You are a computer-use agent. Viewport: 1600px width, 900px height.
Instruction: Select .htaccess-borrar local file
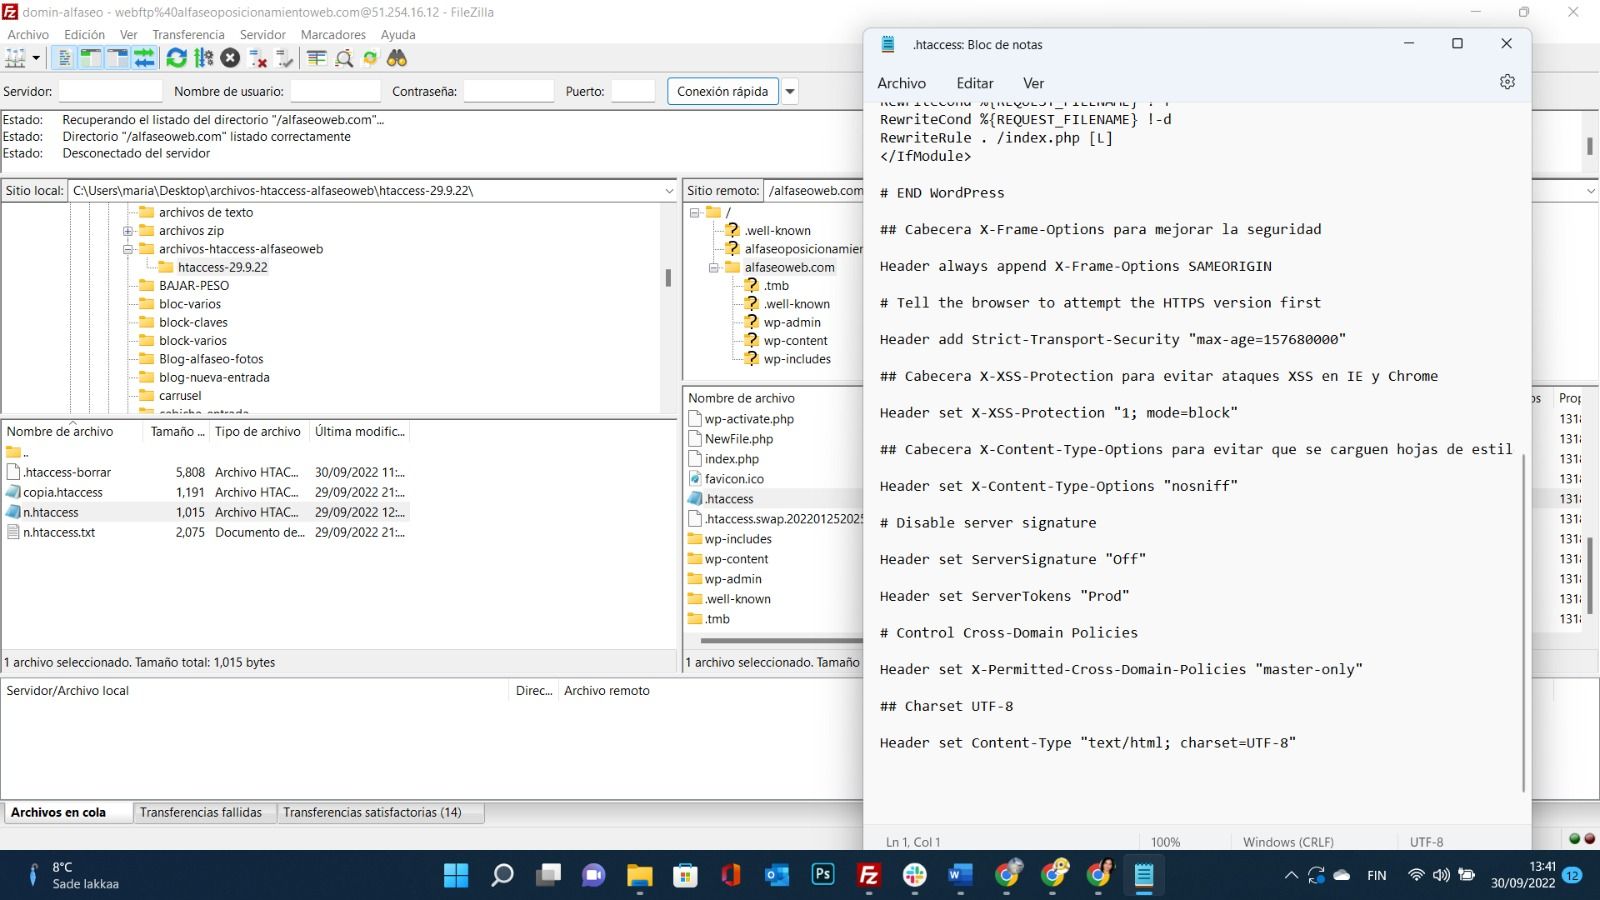click(x=67, y=472)
